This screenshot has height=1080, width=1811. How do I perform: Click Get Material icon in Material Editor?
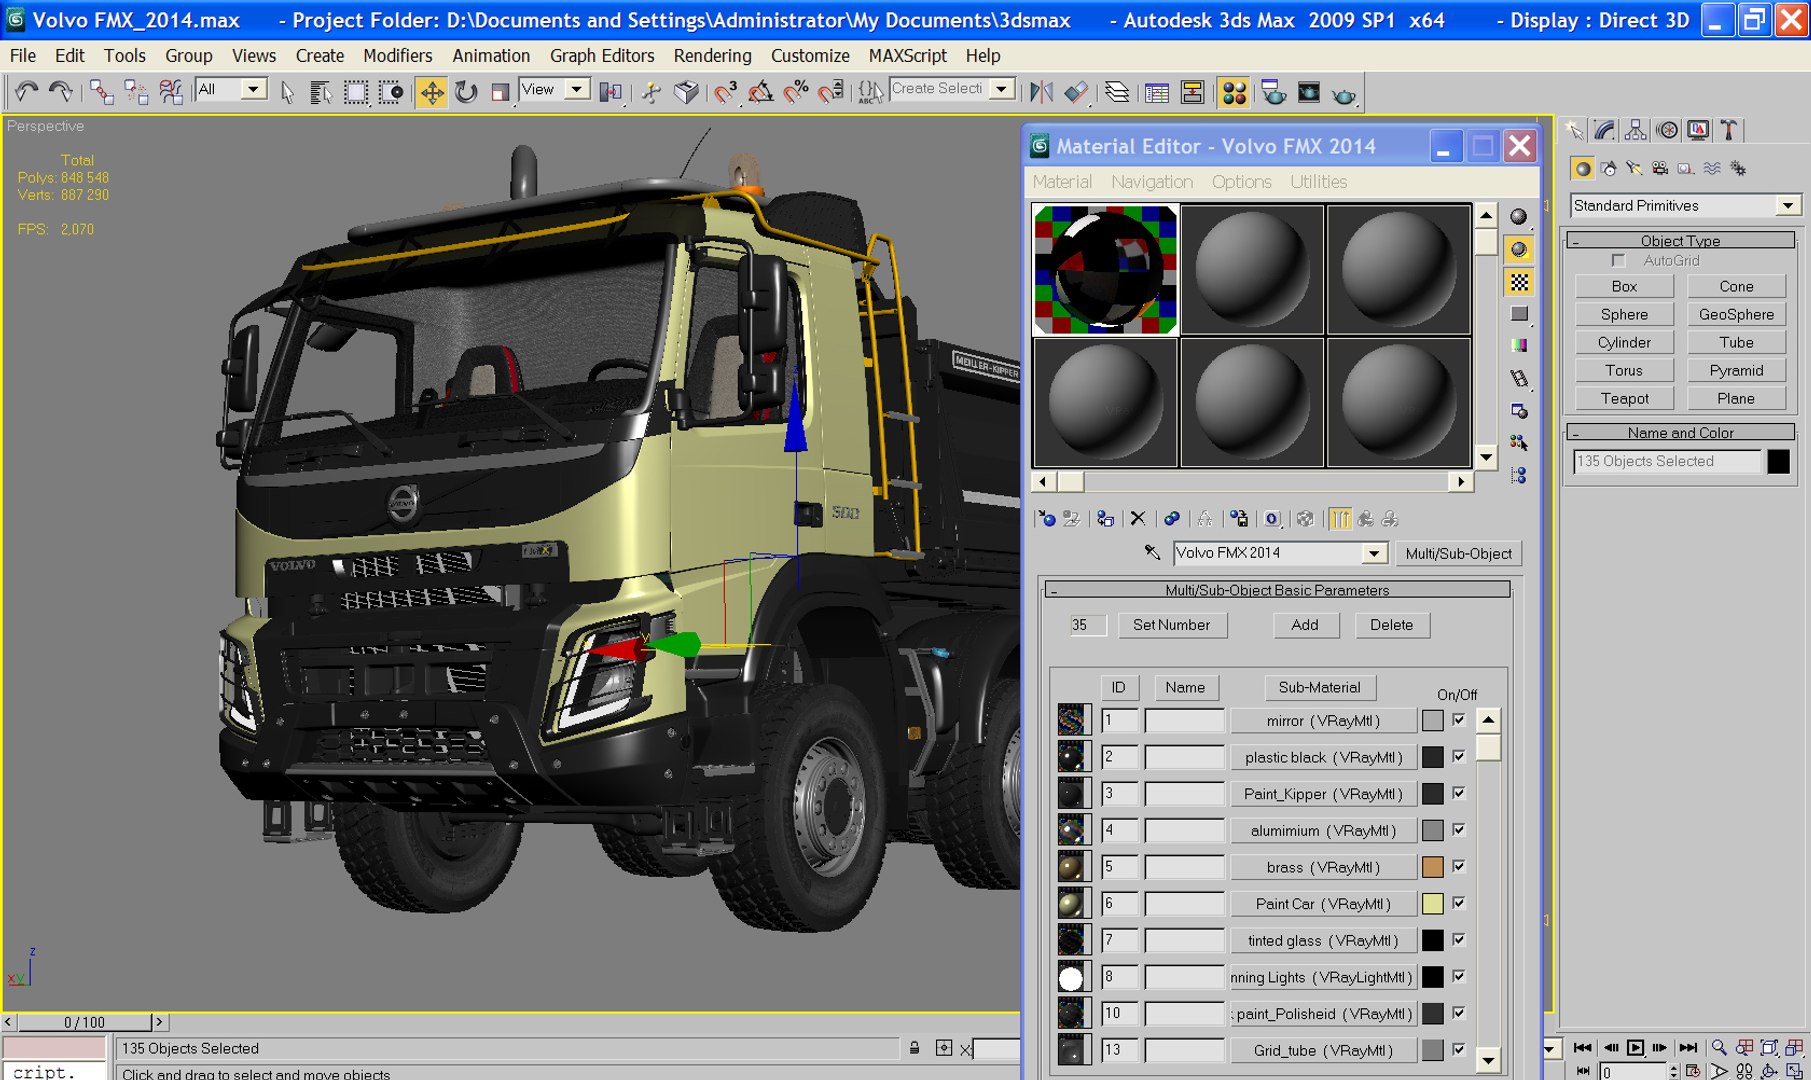[x=1046, y=518]
